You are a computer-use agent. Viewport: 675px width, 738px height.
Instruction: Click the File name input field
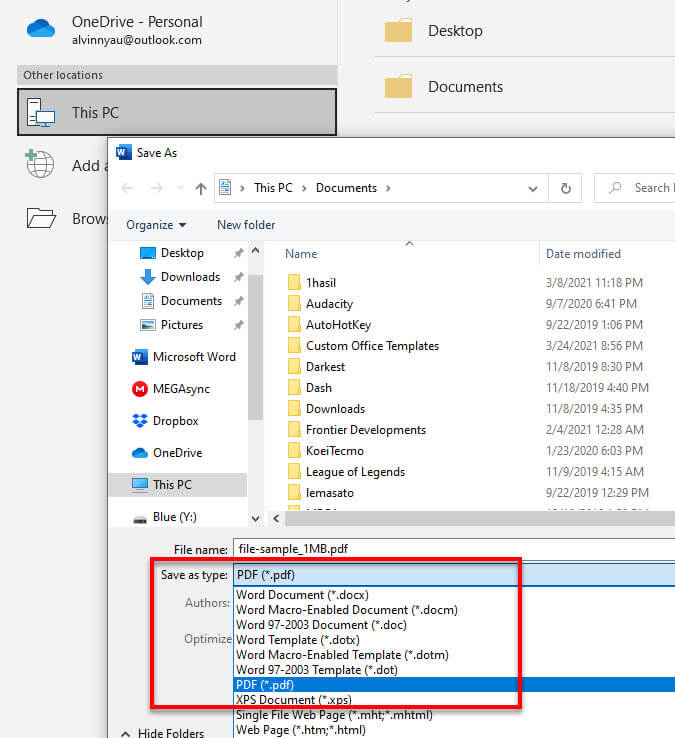454,549
